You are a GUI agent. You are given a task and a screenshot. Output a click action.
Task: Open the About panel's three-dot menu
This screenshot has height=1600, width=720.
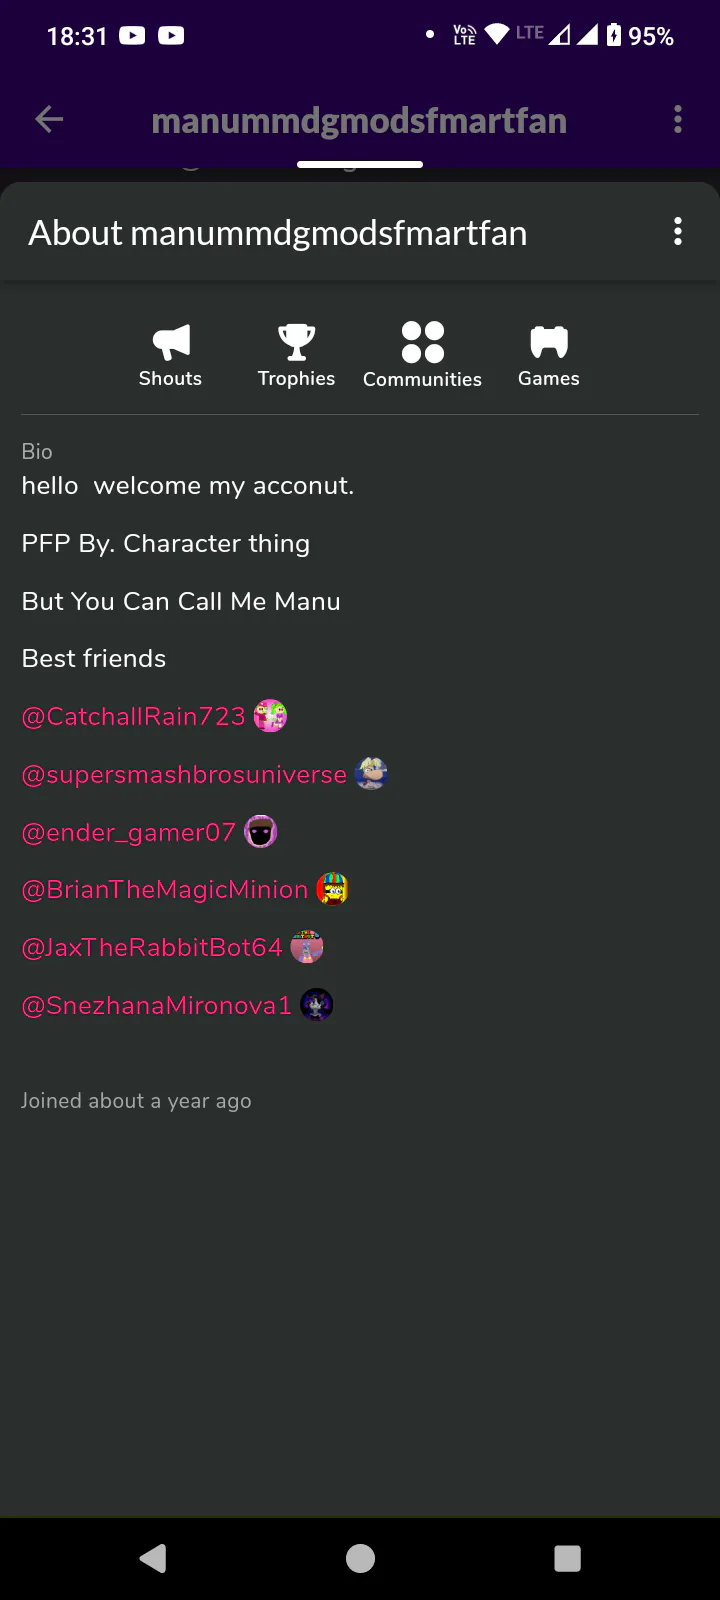pos(678,232)
